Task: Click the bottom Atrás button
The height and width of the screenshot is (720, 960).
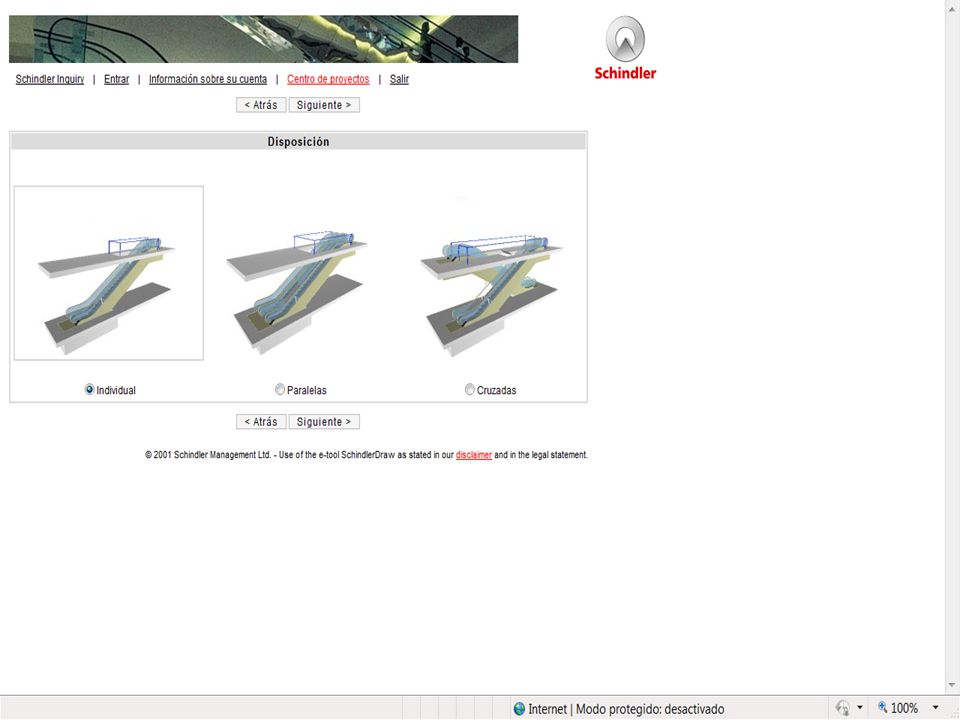Action: [261, 422]
